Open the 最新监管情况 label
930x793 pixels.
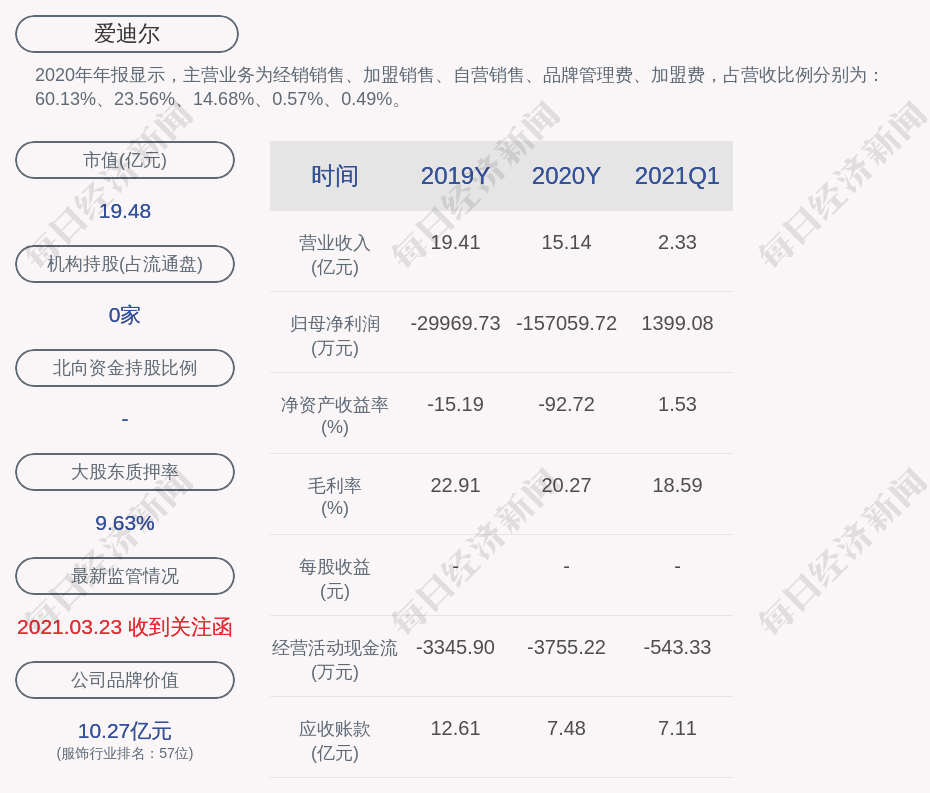125,576
